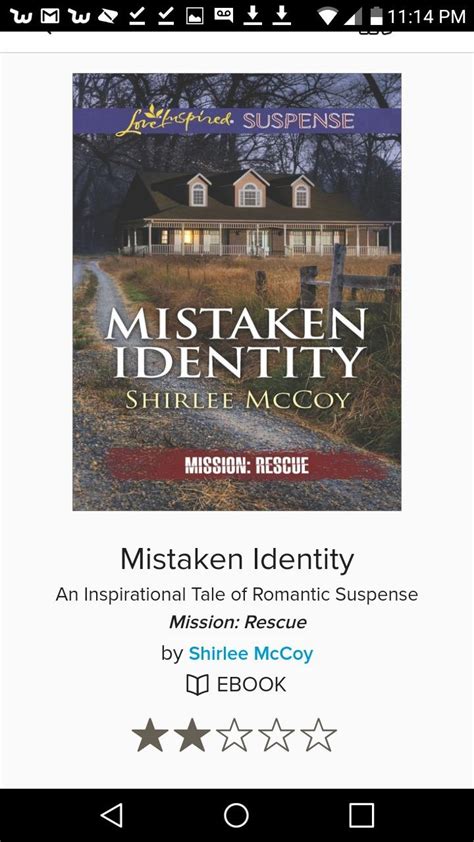
Task: Tap the last download notification icon
Action: [281, 16]
